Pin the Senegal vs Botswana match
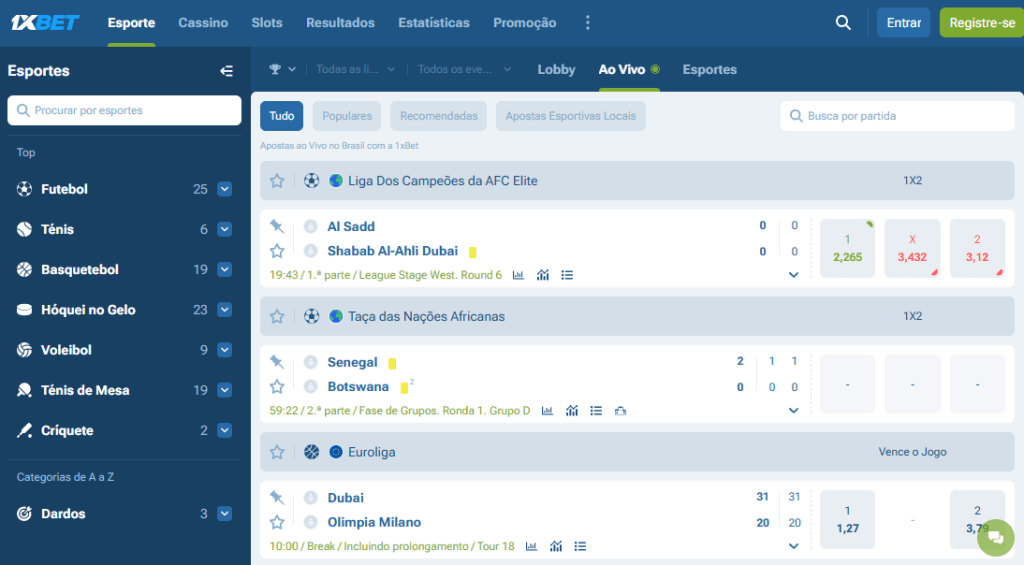 [277, 362]
